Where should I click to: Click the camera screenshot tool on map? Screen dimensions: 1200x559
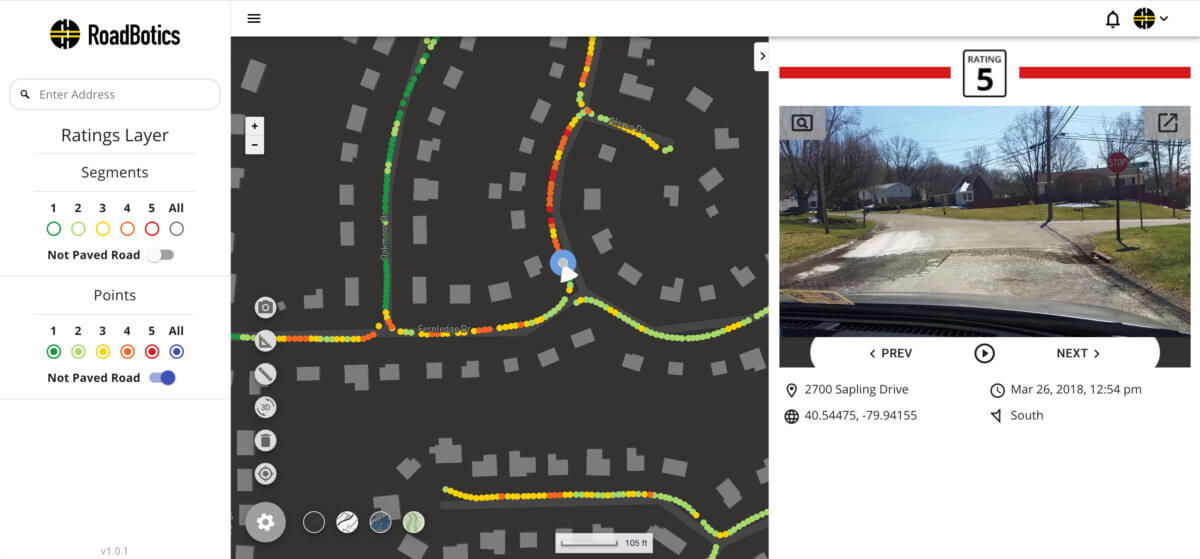pyautogui.click(x=265, y=308)
